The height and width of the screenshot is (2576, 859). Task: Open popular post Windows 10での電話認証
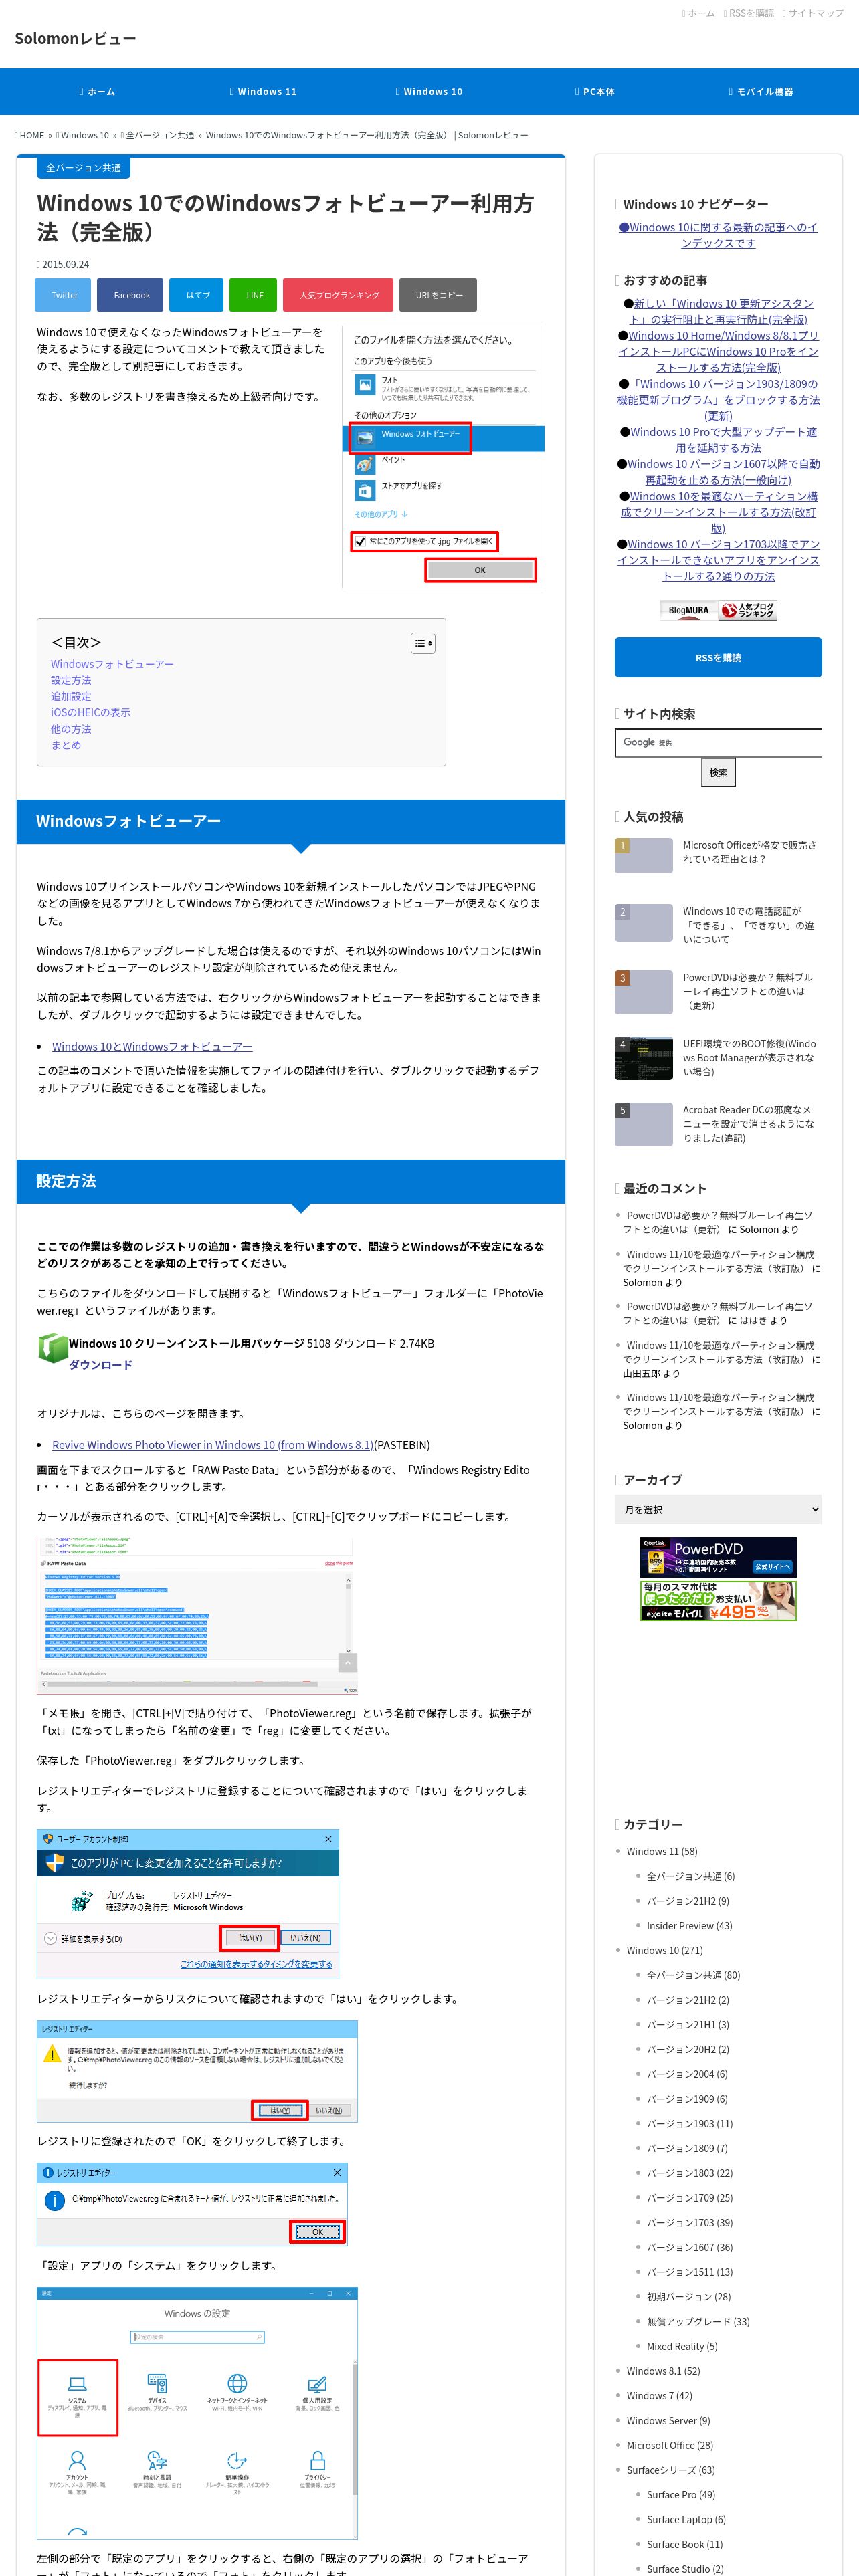pos(749,925)
